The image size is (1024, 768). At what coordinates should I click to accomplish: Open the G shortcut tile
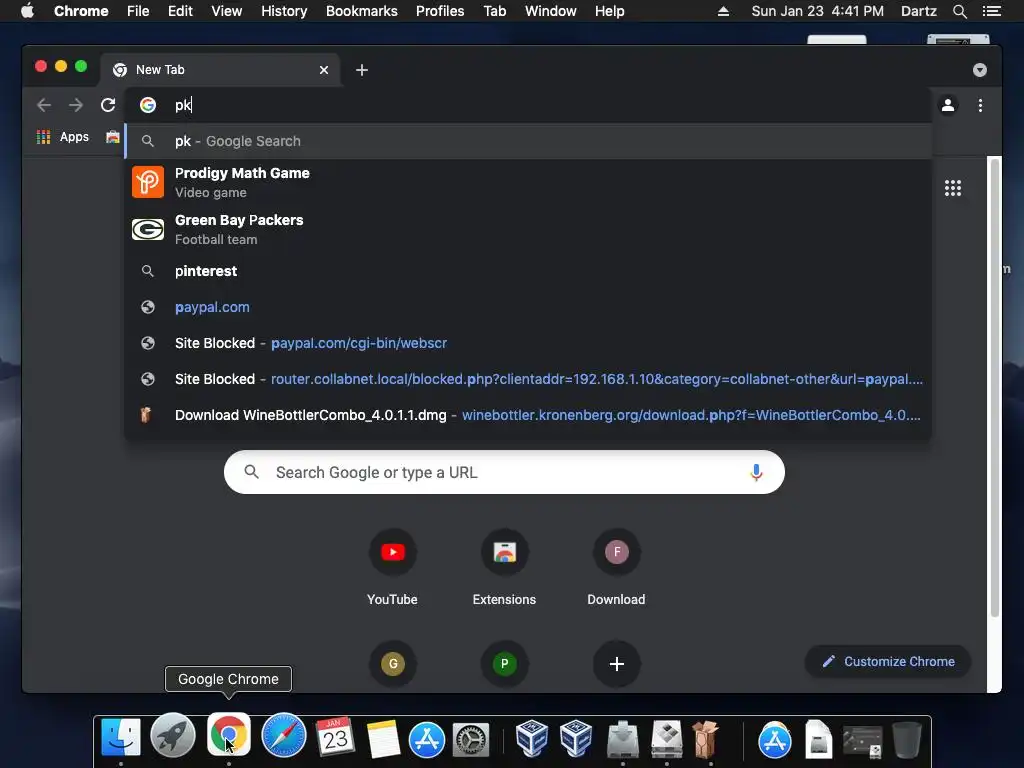[392, 664]
